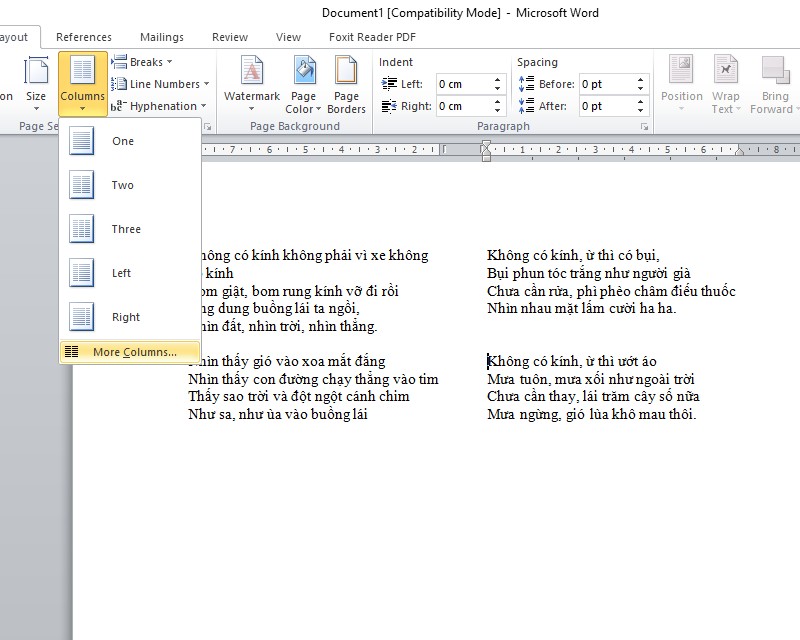
Task: Click the Columns ribbon icon
Action: tap(83, 70)
